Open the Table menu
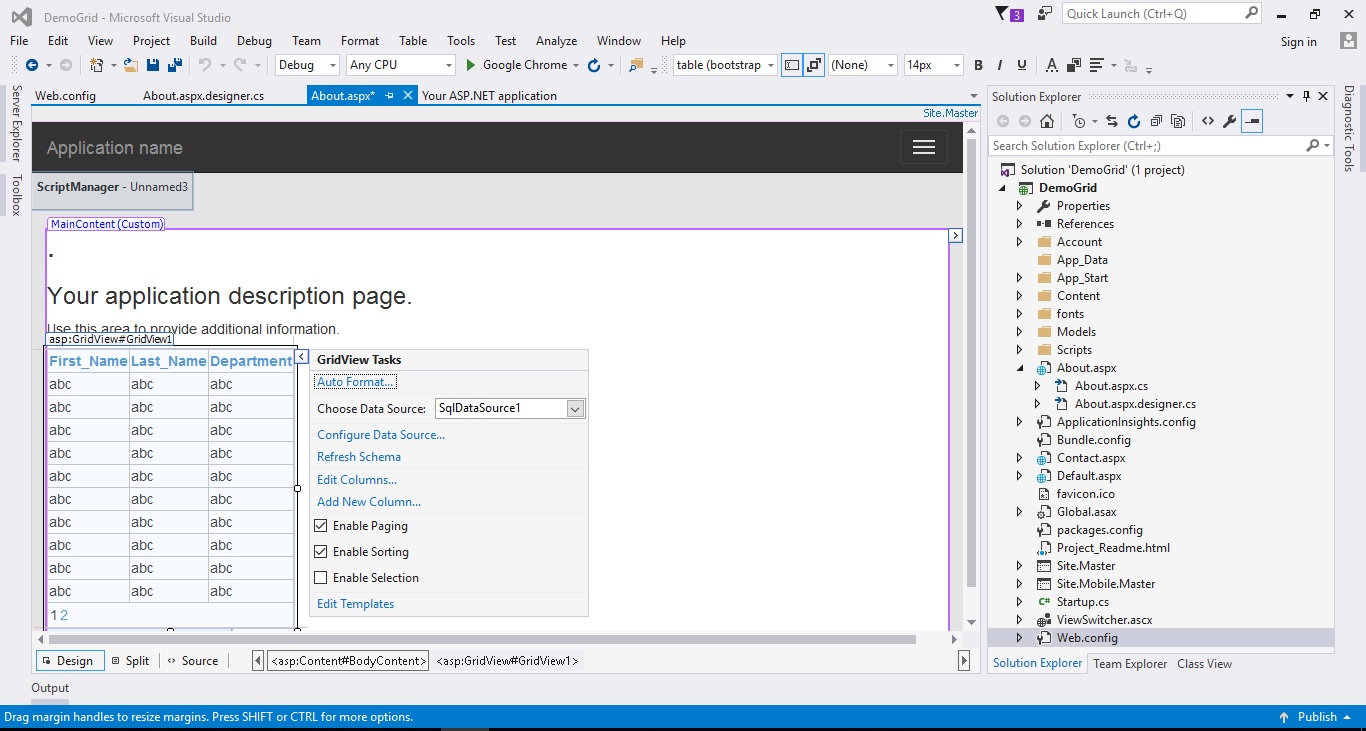The height and width of the screenshot is (731, 1366). coord(413,41)
